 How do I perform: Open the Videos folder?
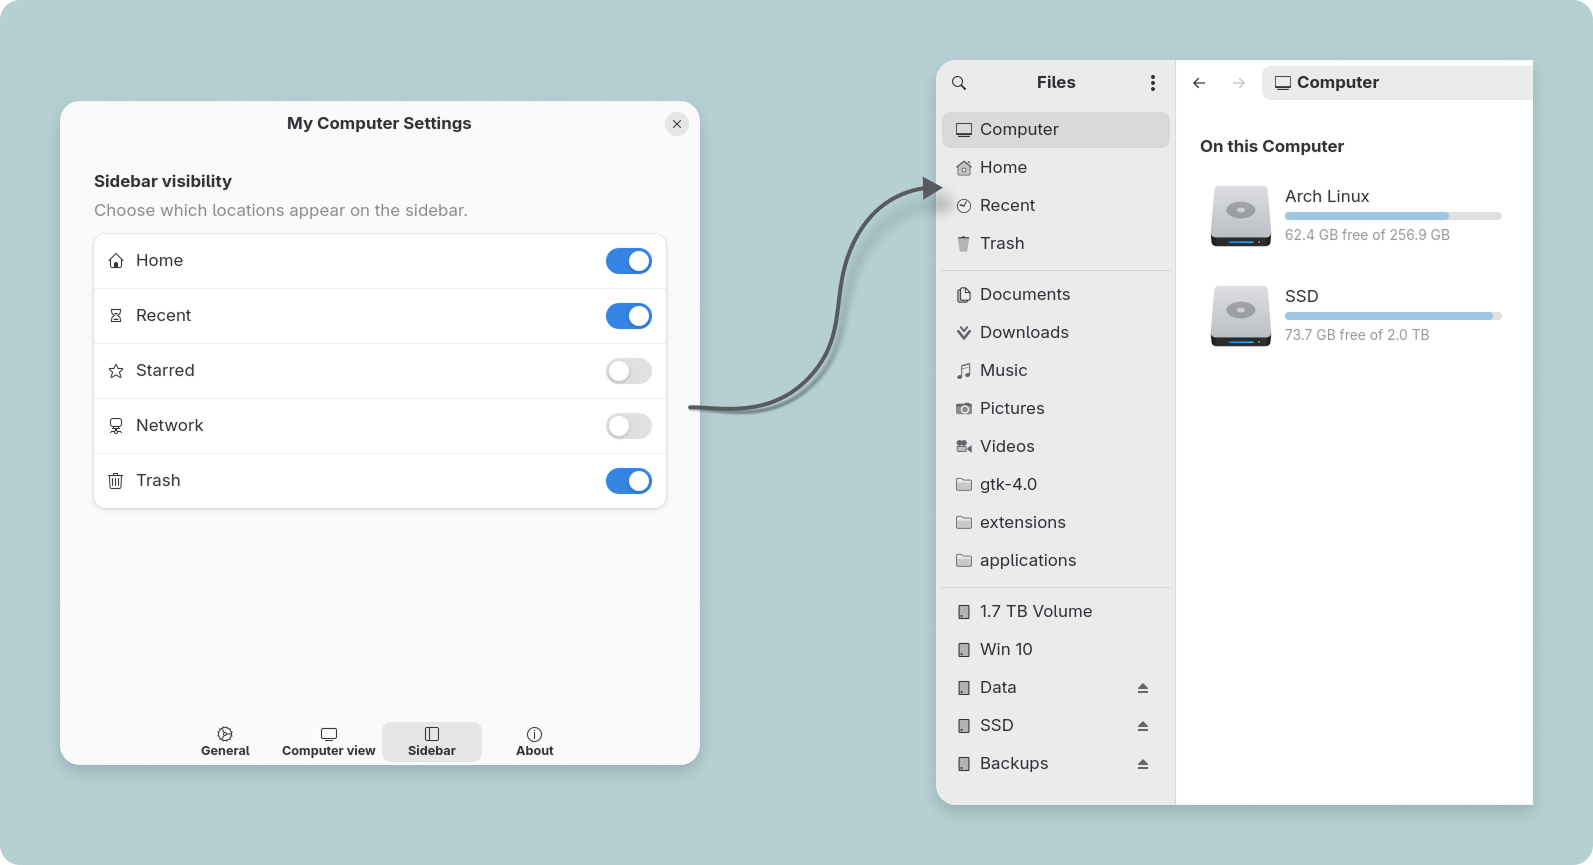click(1056, 447)
